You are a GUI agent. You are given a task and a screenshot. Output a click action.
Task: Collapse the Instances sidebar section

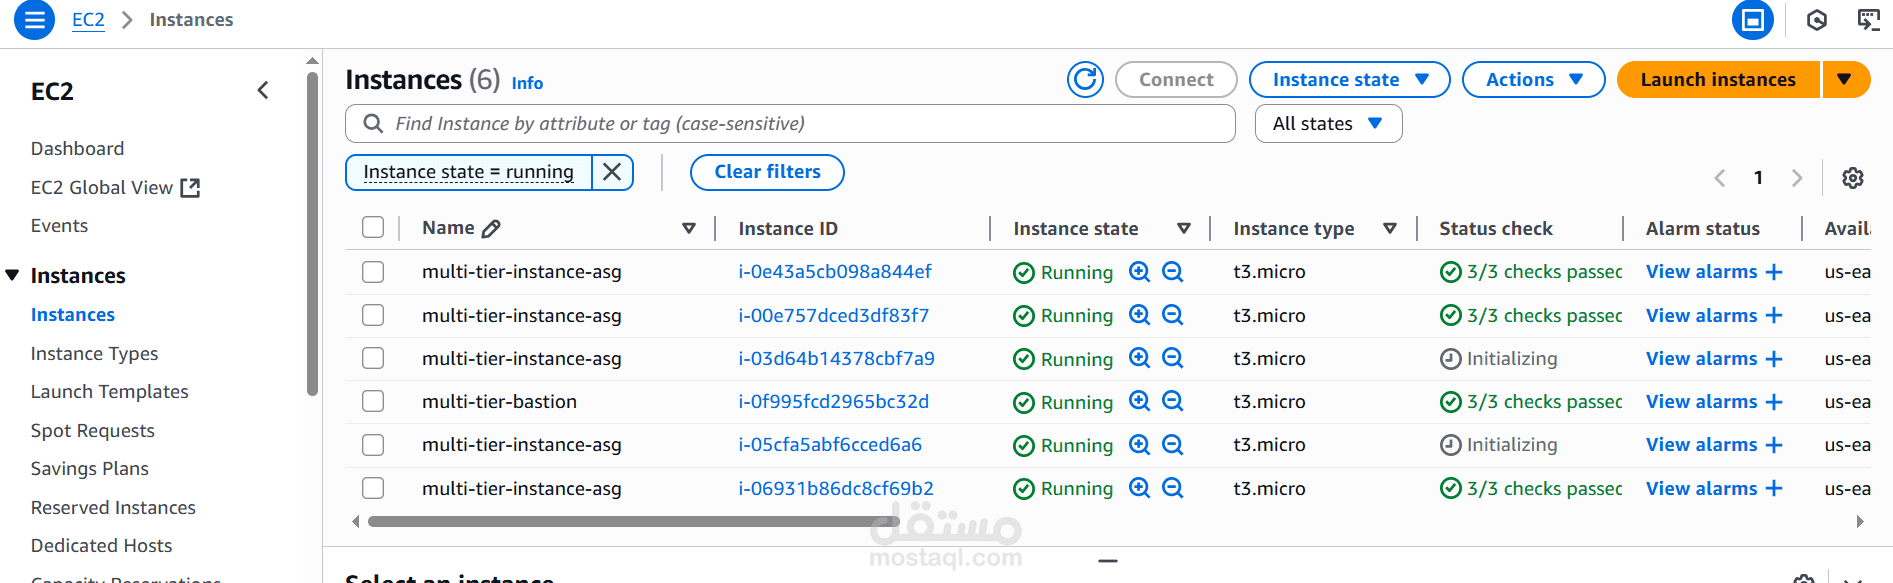(x=13, y=275)
